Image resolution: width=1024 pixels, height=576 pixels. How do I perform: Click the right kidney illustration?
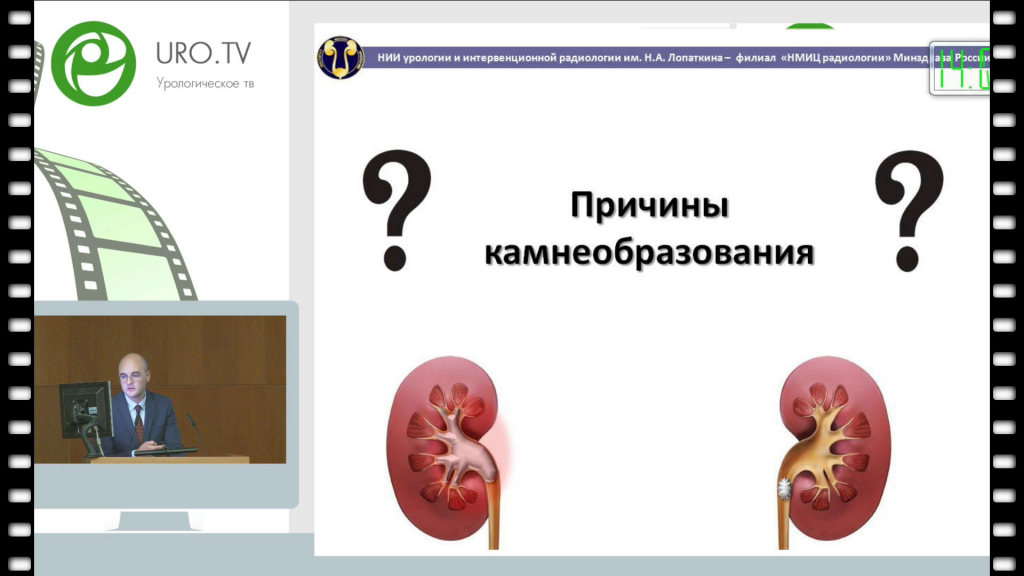(x=835, y=440)
